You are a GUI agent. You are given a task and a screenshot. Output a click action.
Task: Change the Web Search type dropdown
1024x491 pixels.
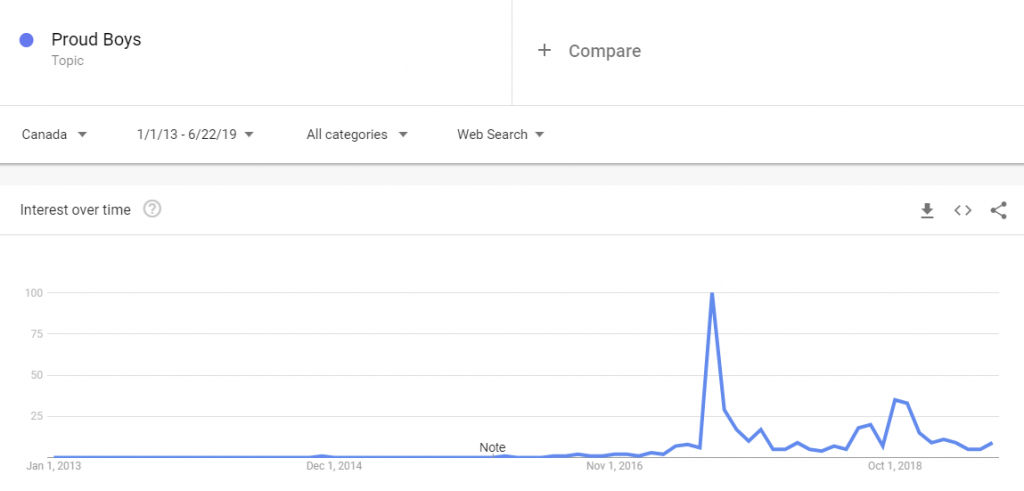coord(501,135)
